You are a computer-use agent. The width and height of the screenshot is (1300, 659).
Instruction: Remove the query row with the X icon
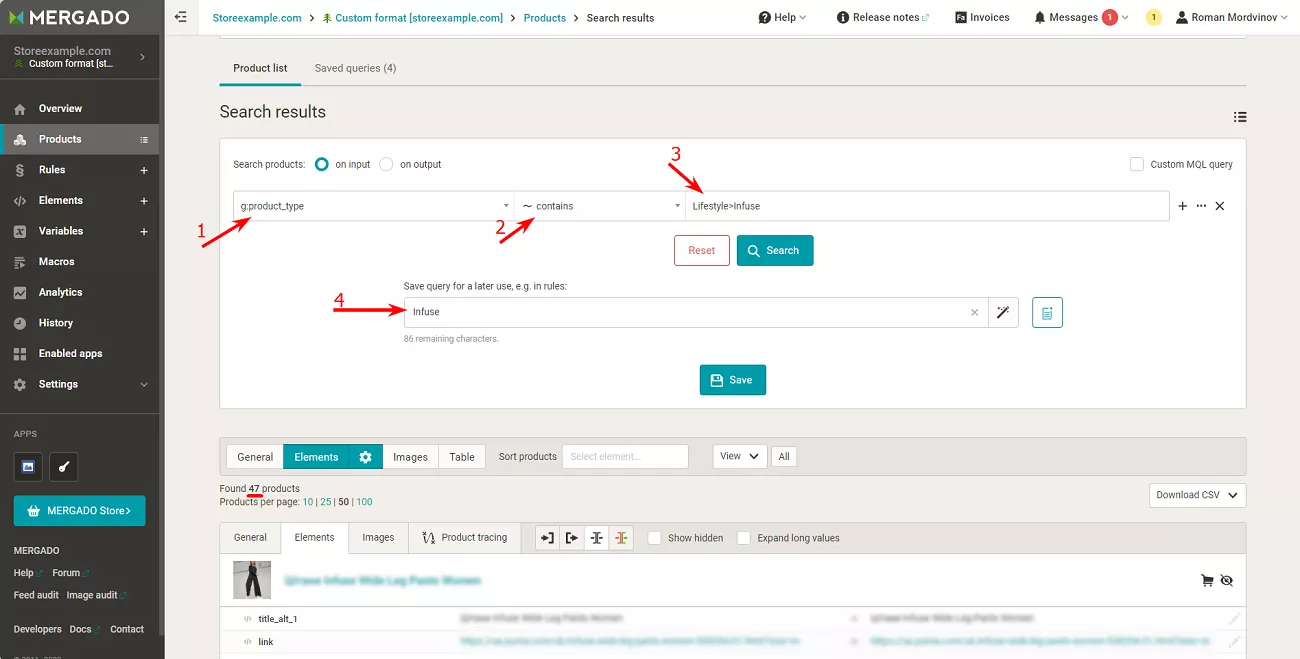(1220, 206)
